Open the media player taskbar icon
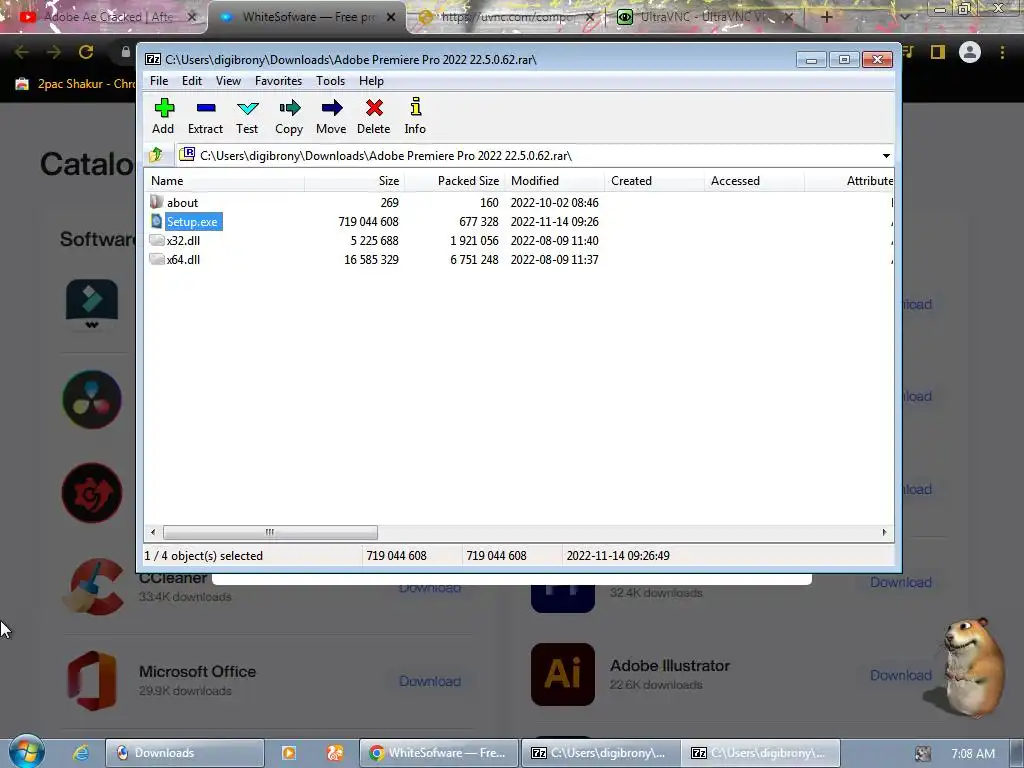This screenshot has height=768, width=1024. [288, 753]
